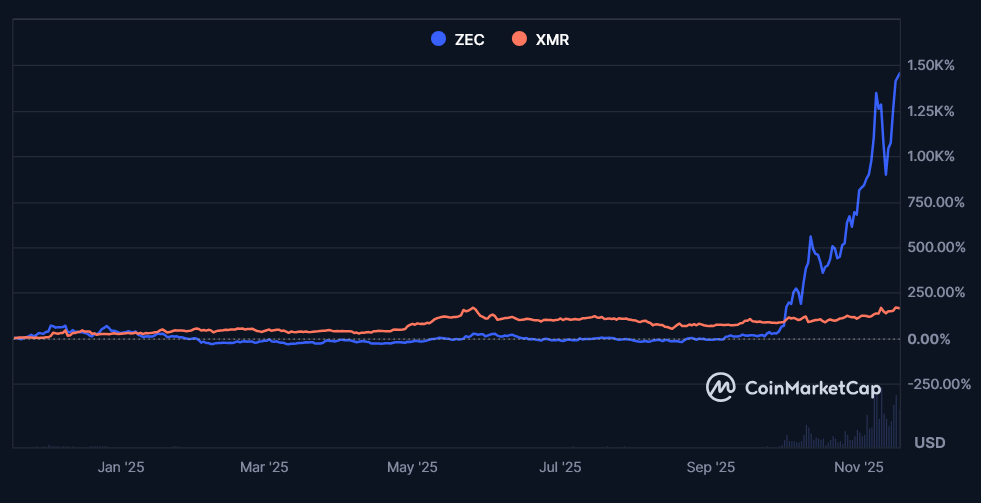Select the Mar '25 date label
The height and width of the screenshot is (503, 981).
point(264,467)
